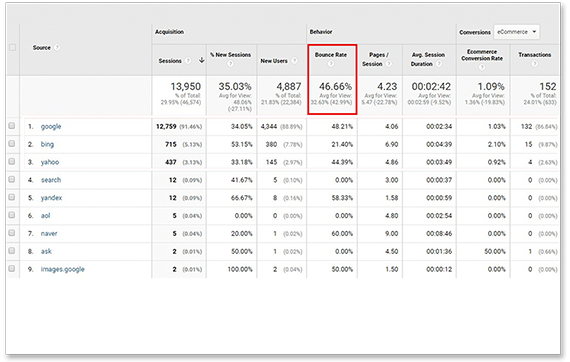Click the average session duration 00:02:42
Image resolution: width=570 pixels, height=362 pixels.
click(431, 87)
